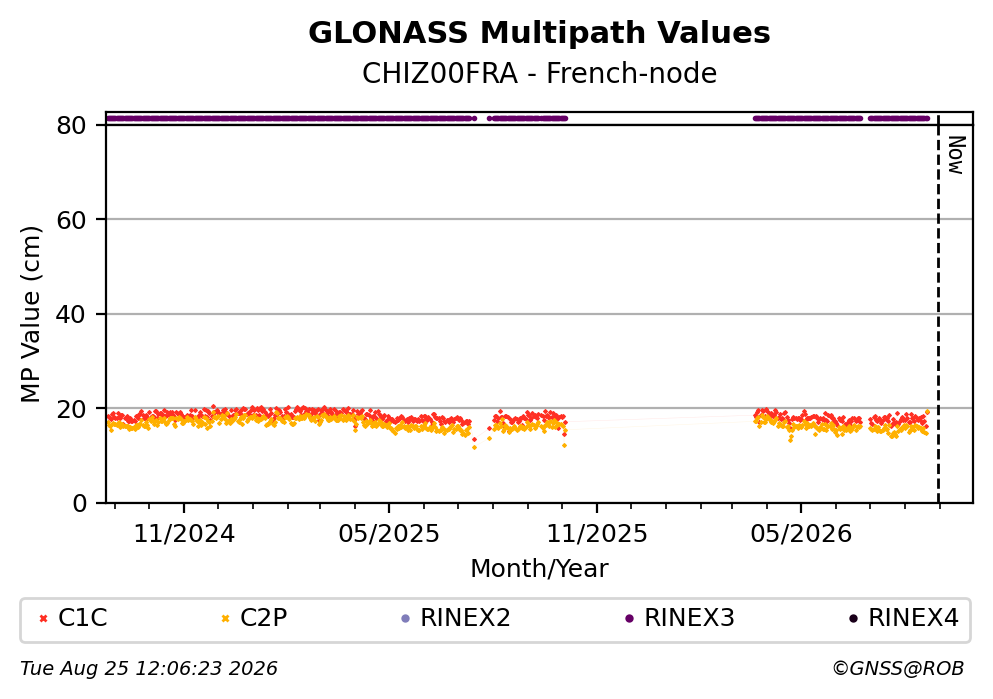Click the 05/2026 x-axis tick label
This screenshot has height=699, width=993.
click(801, 534)
